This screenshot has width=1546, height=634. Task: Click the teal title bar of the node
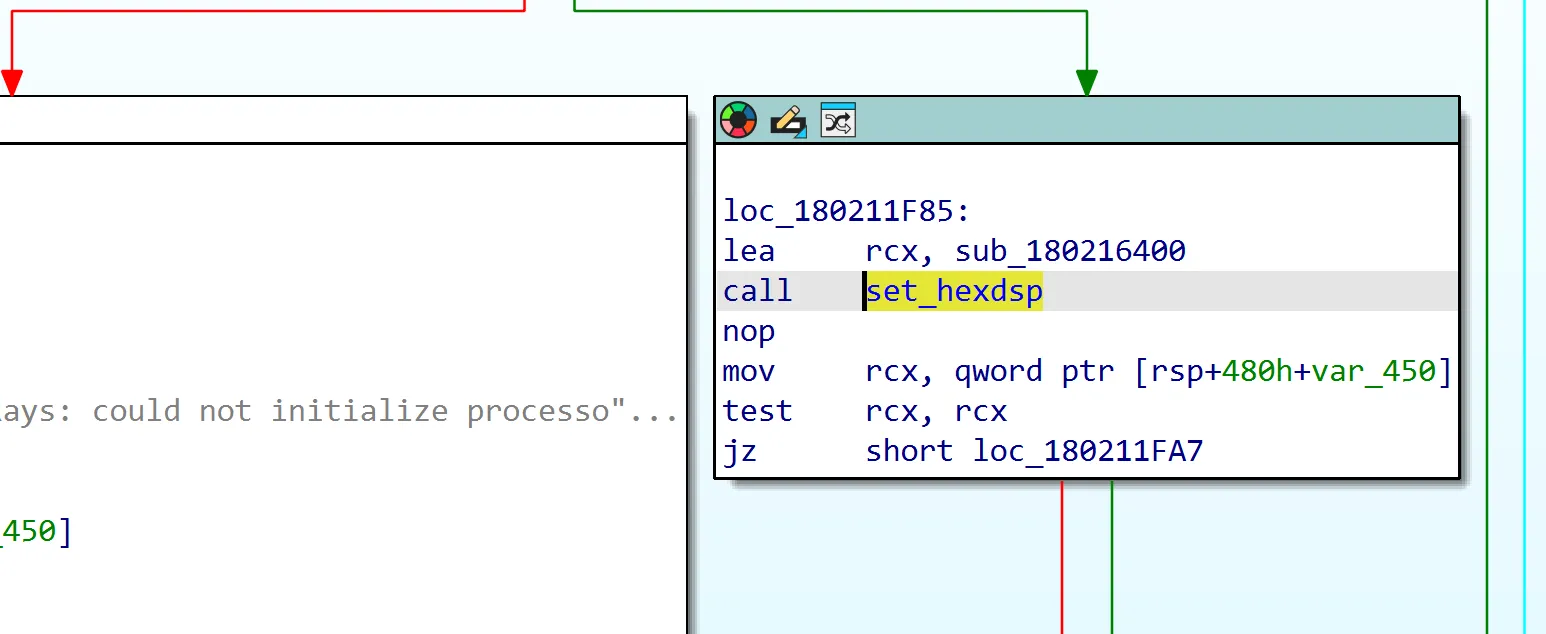(x=1150, y=120)
